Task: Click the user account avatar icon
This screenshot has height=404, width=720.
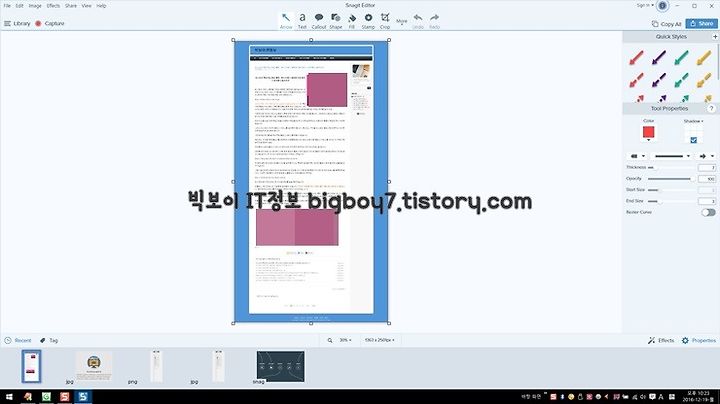Action: 662,6
